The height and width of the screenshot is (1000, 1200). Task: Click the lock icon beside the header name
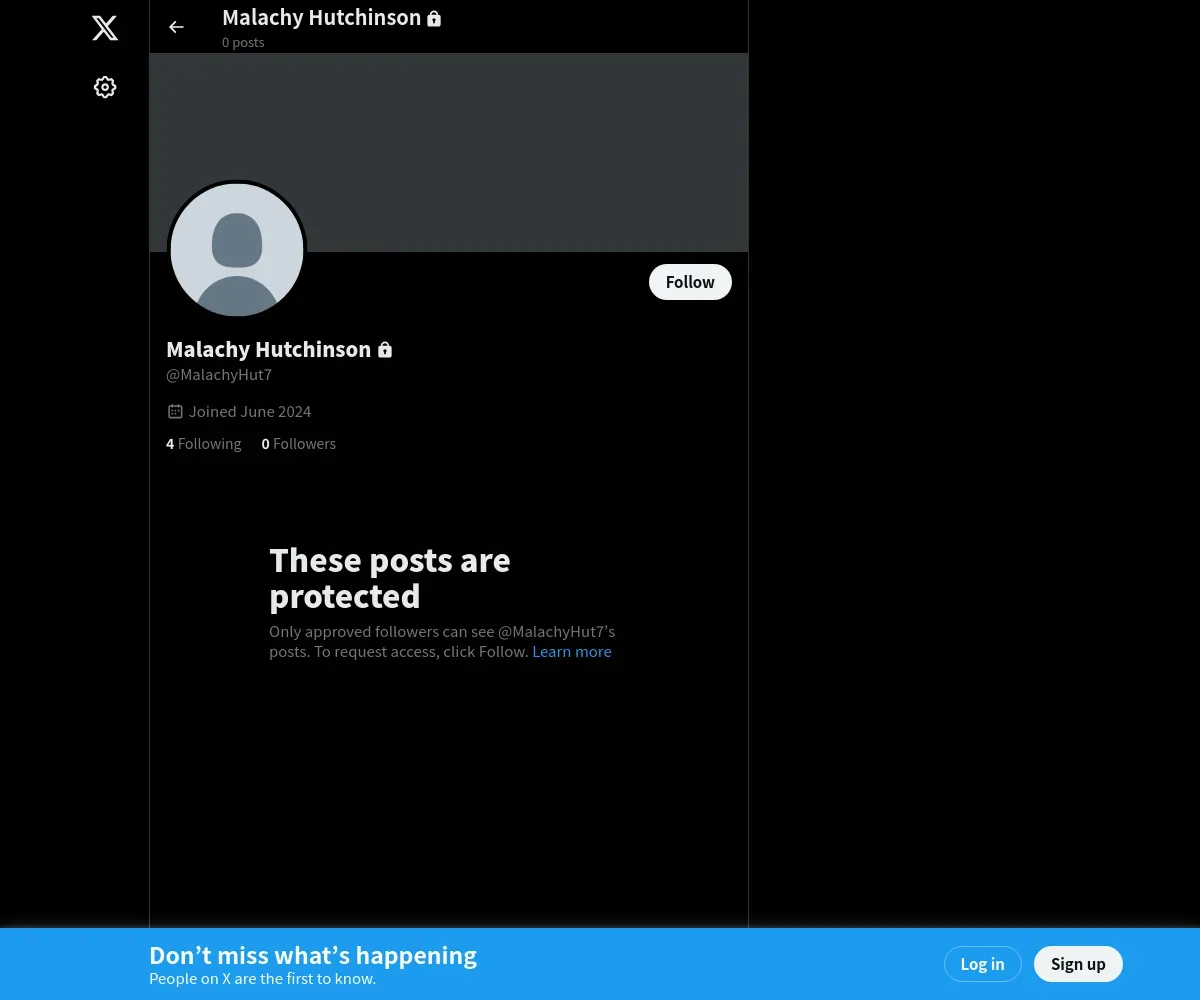434,18
